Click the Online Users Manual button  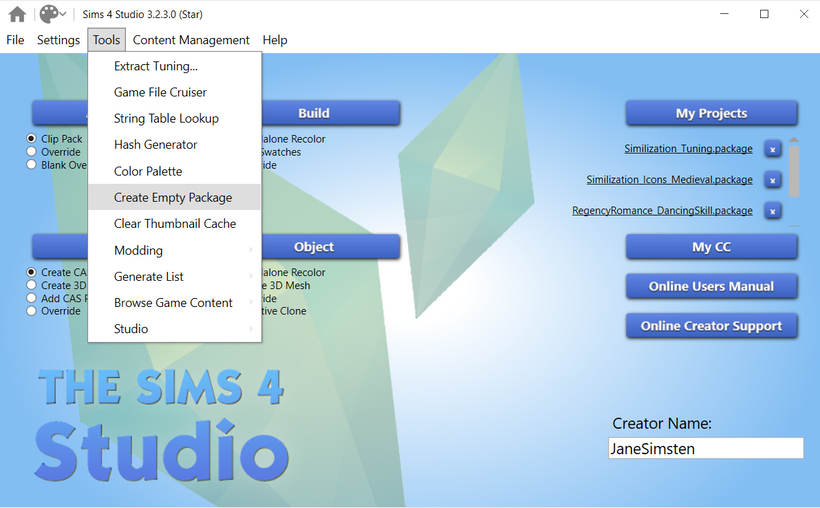pos(711,286)
